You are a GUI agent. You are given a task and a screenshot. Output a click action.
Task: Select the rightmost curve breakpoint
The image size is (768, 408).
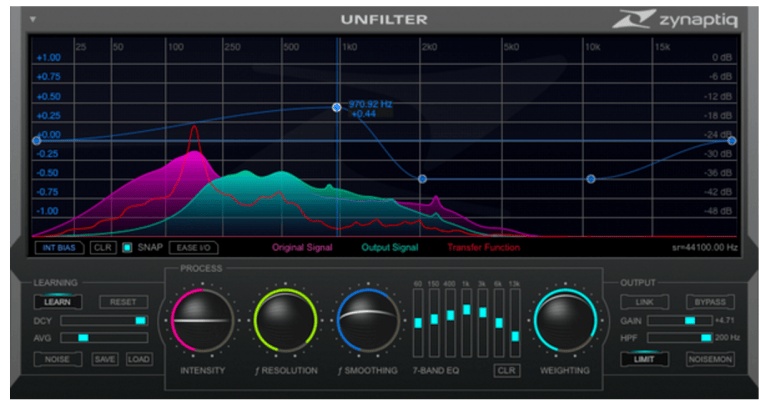coord(732,141)
